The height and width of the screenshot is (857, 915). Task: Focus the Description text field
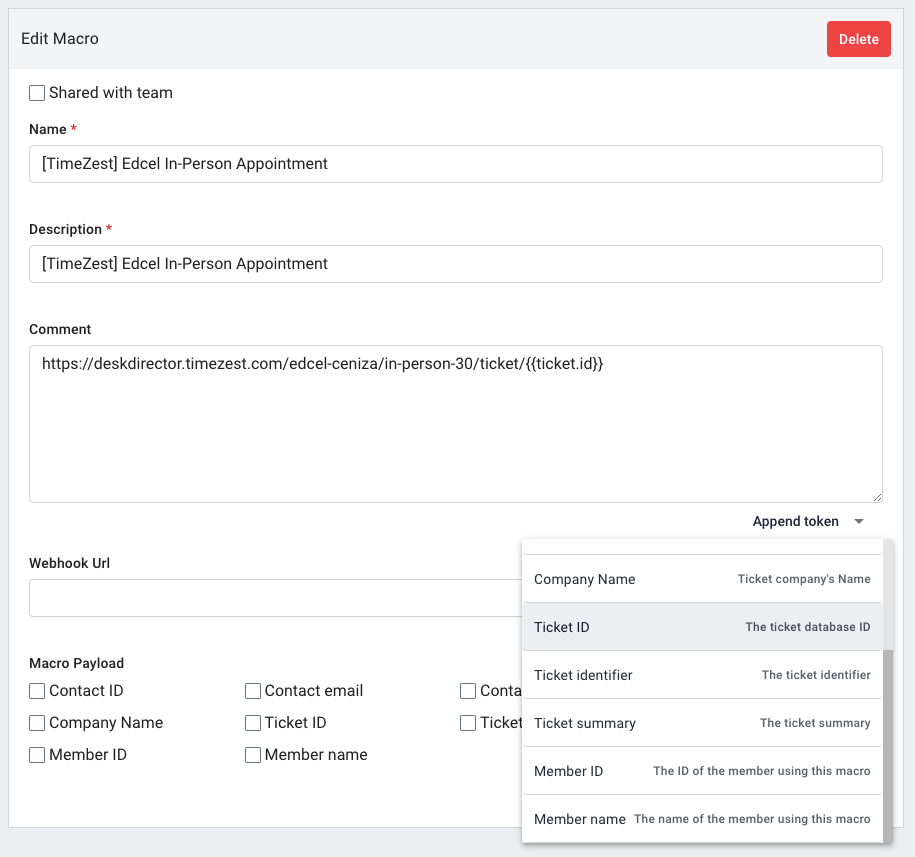coord(455,264)
